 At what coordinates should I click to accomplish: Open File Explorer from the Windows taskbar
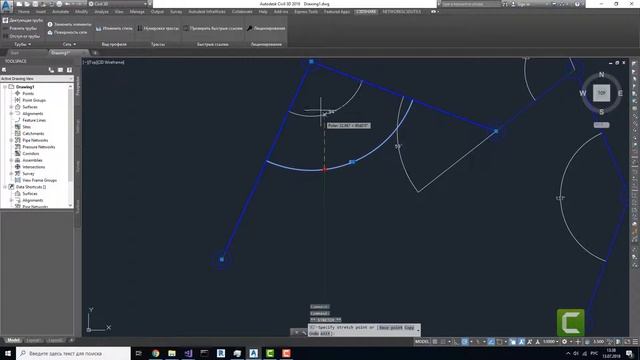(x=172, y=353)
